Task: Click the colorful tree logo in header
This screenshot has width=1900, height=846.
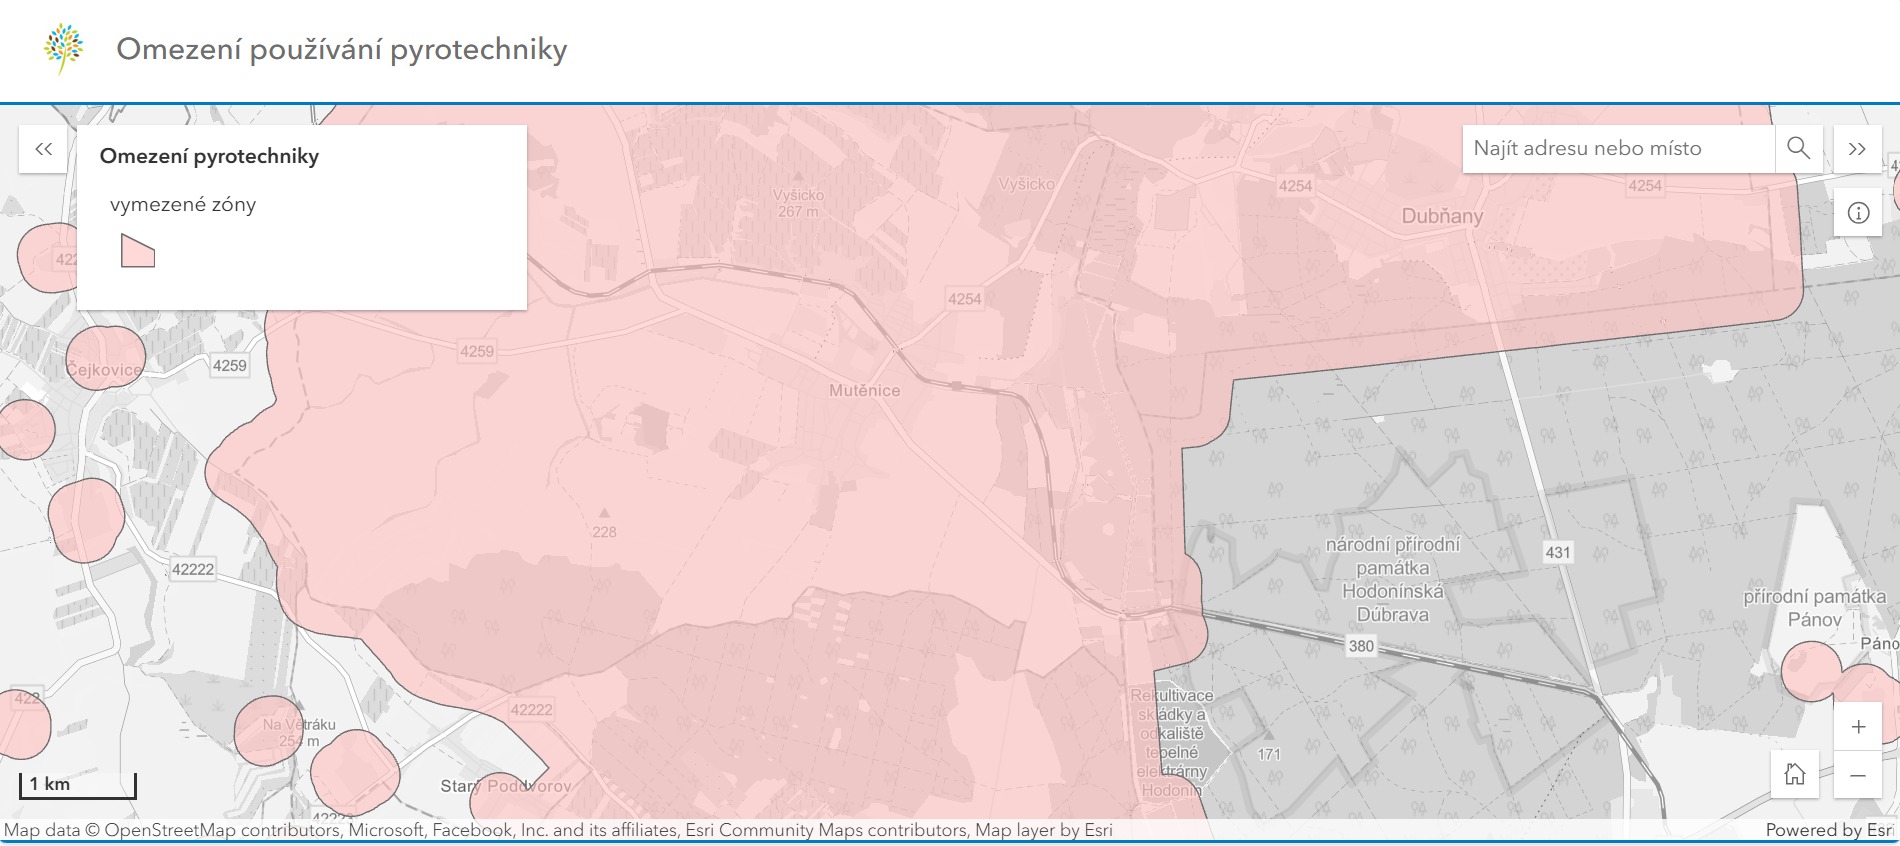Action: pyautogui.click(x=64, y=49)
